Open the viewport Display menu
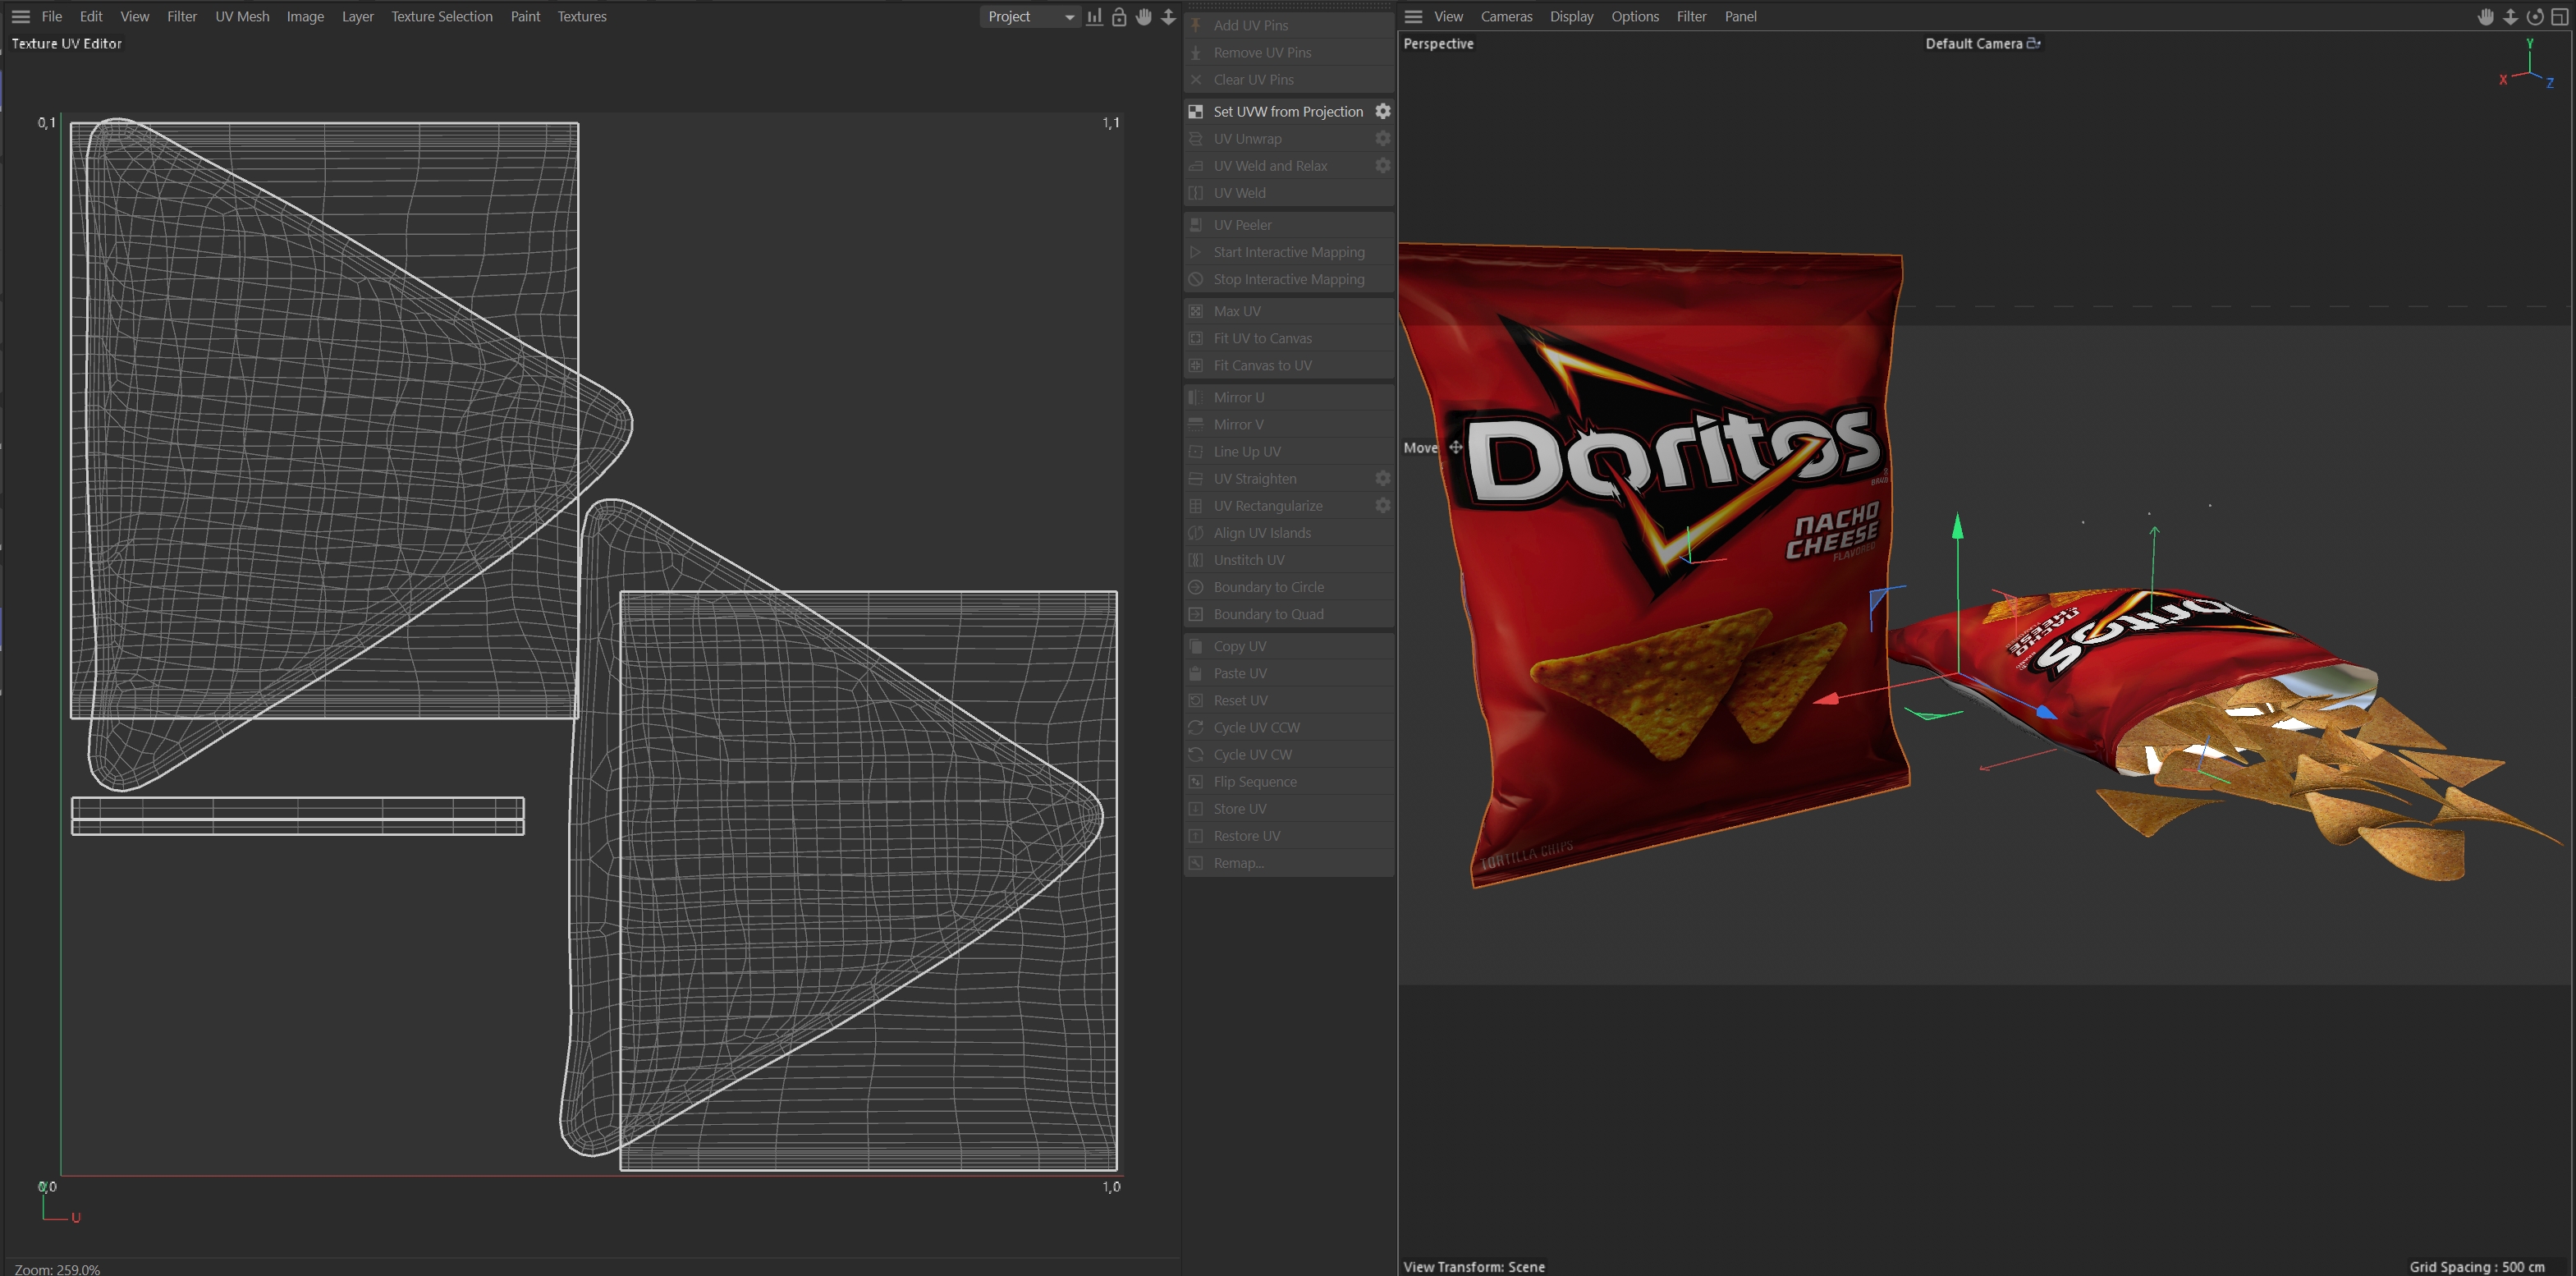Image resolution: width=2576 pixels, height=1276 pixels. pyautogui.click(x=1571, y=17)
